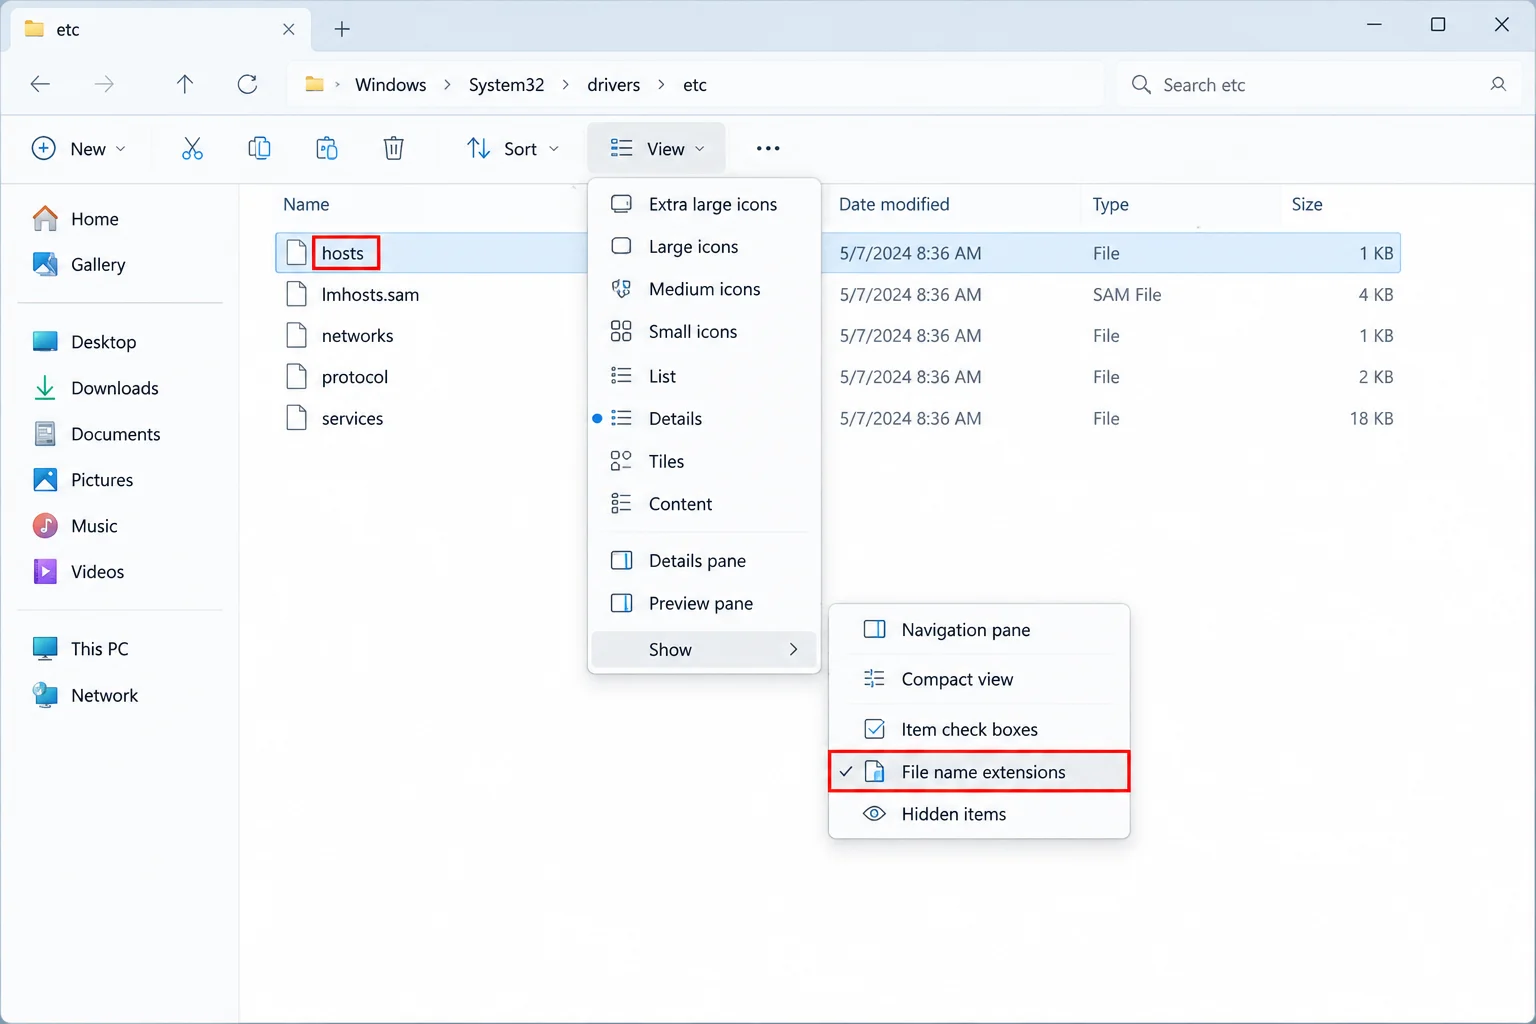The width and height of the screenshot is (1536, 1024).
Task: Choose Medium icons view
Action: tap(704, 289)
